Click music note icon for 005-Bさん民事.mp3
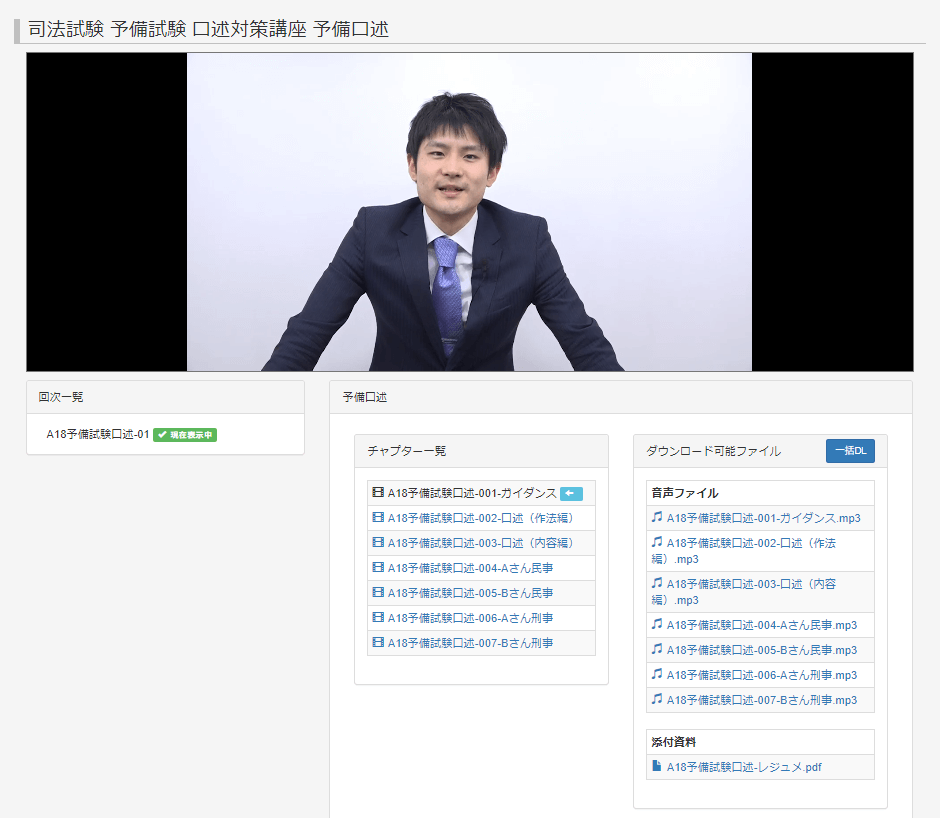Viewport: 940px width, 818px height. (657, 650)
